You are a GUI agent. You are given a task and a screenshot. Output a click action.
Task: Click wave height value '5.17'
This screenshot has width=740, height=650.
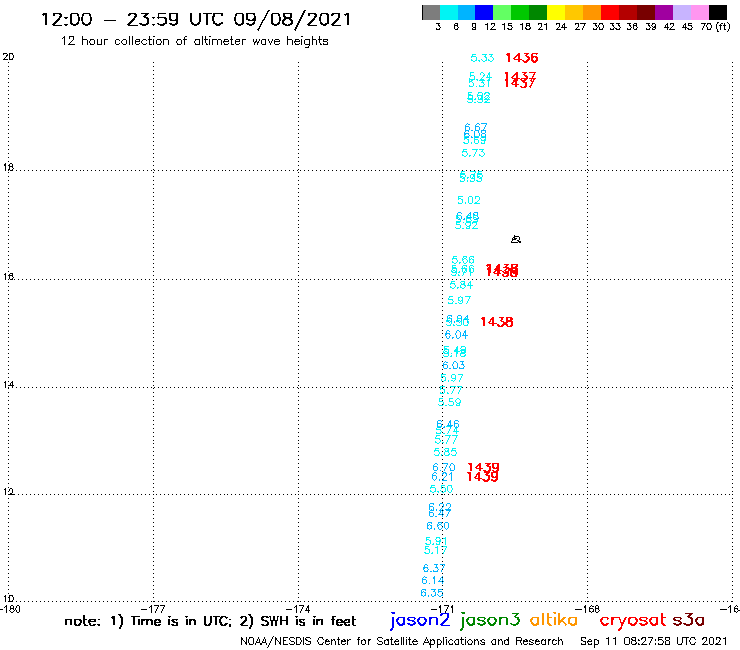435,550
